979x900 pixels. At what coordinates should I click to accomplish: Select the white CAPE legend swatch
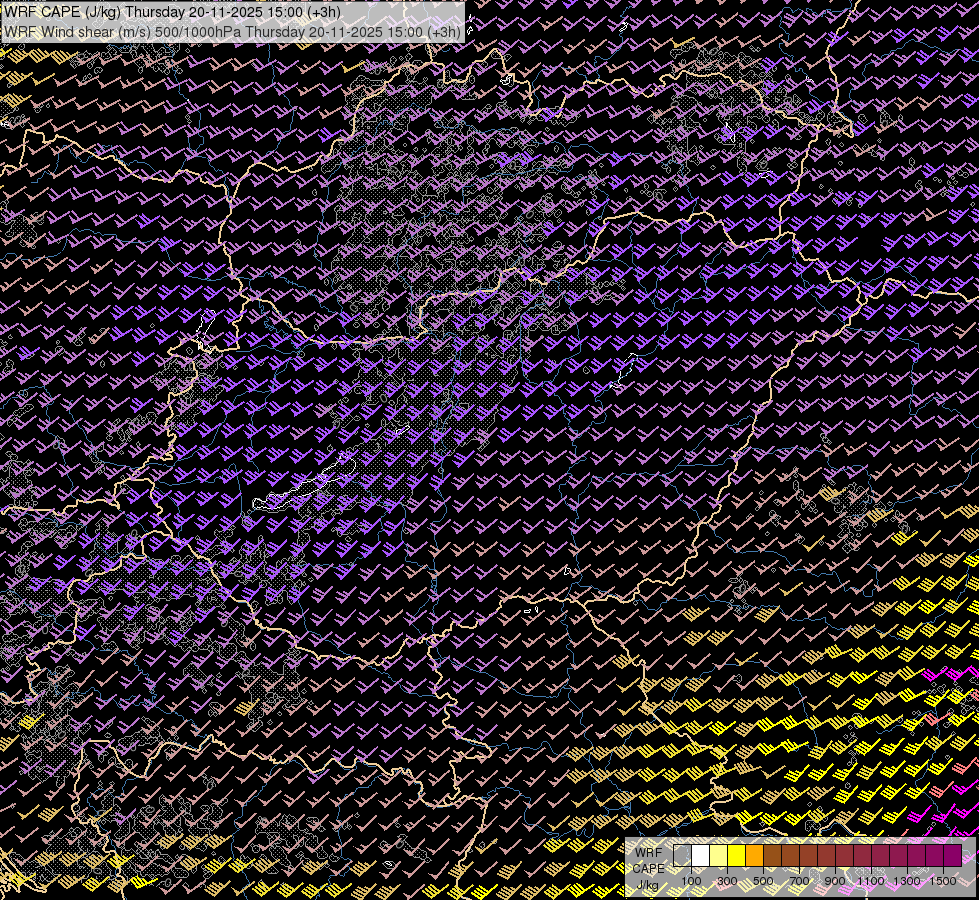701,855
